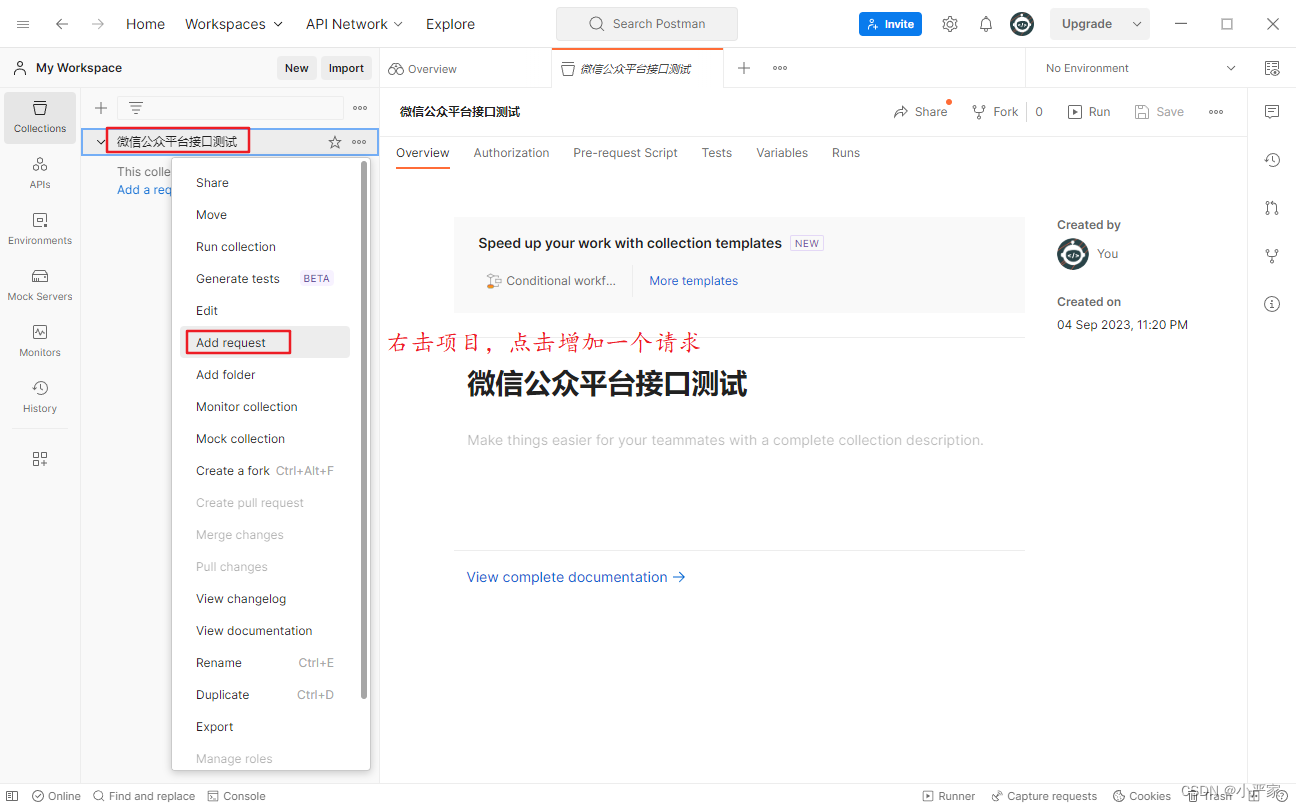Switch to the Pre-request Script tab

point(625,153)
